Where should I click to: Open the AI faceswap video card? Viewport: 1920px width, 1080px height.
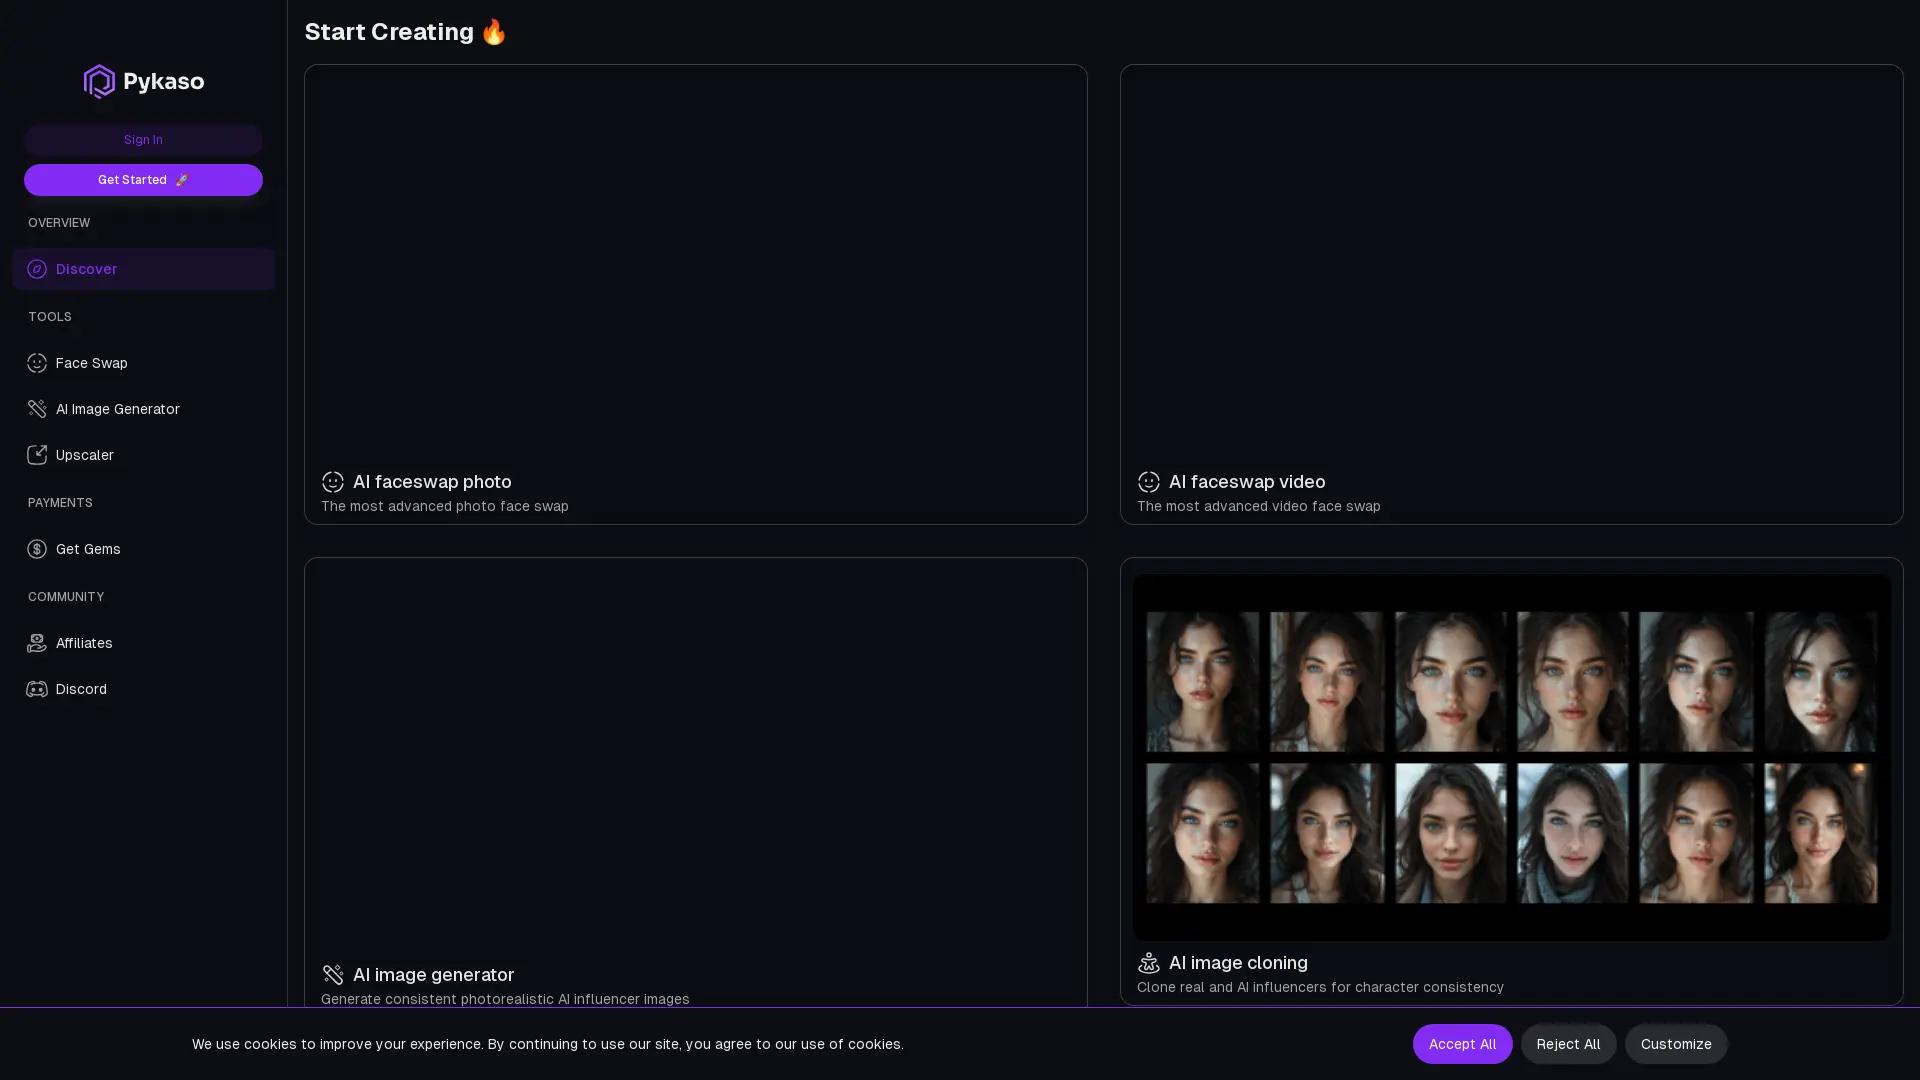pos(1512,294)
